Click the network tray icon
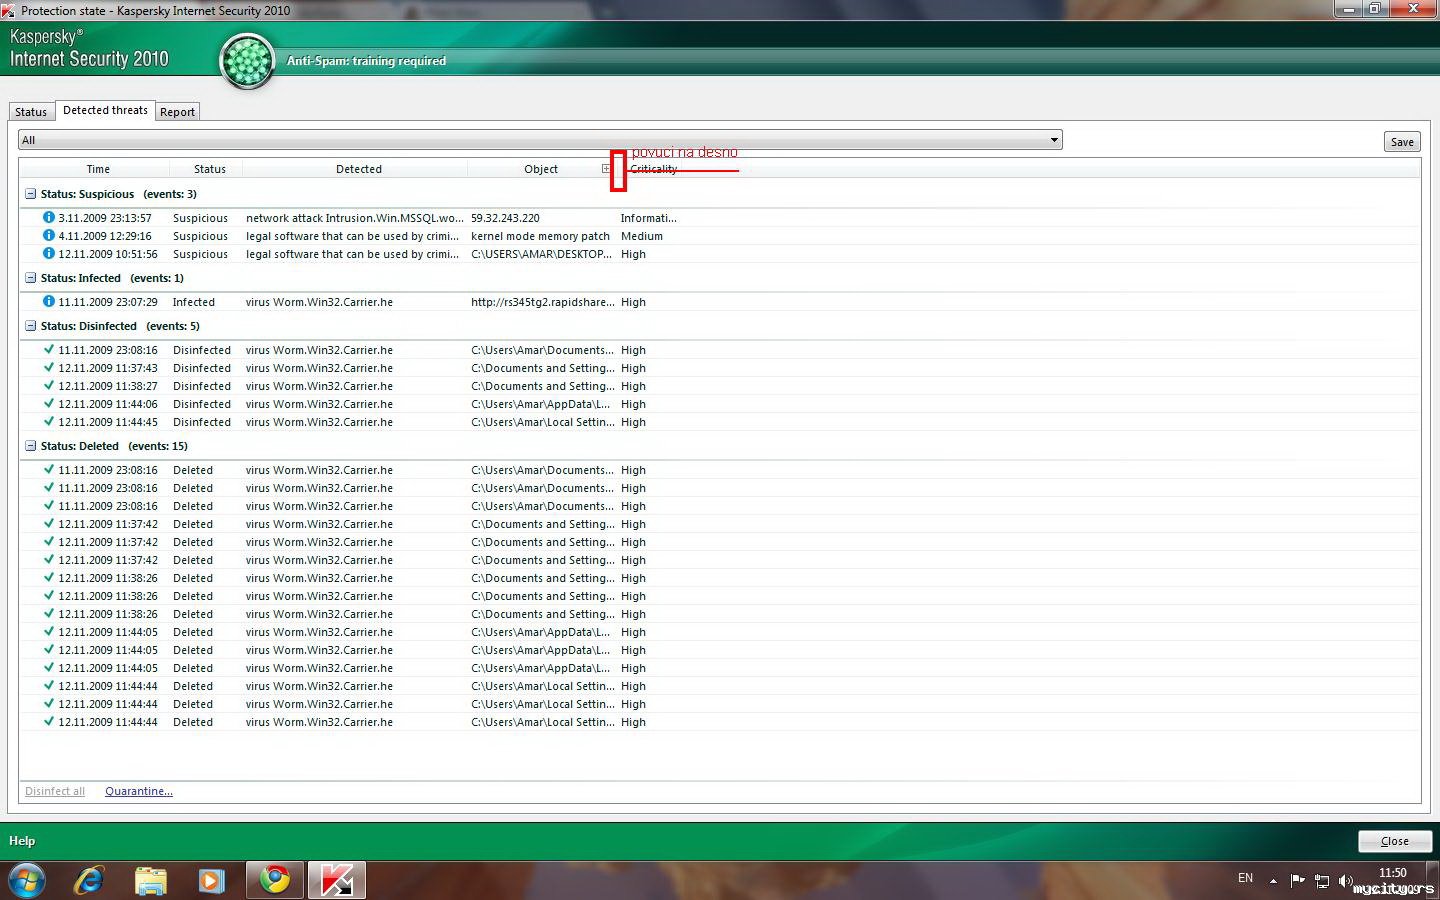This screenshot has width=1440, height=900. coord(1322,881)
